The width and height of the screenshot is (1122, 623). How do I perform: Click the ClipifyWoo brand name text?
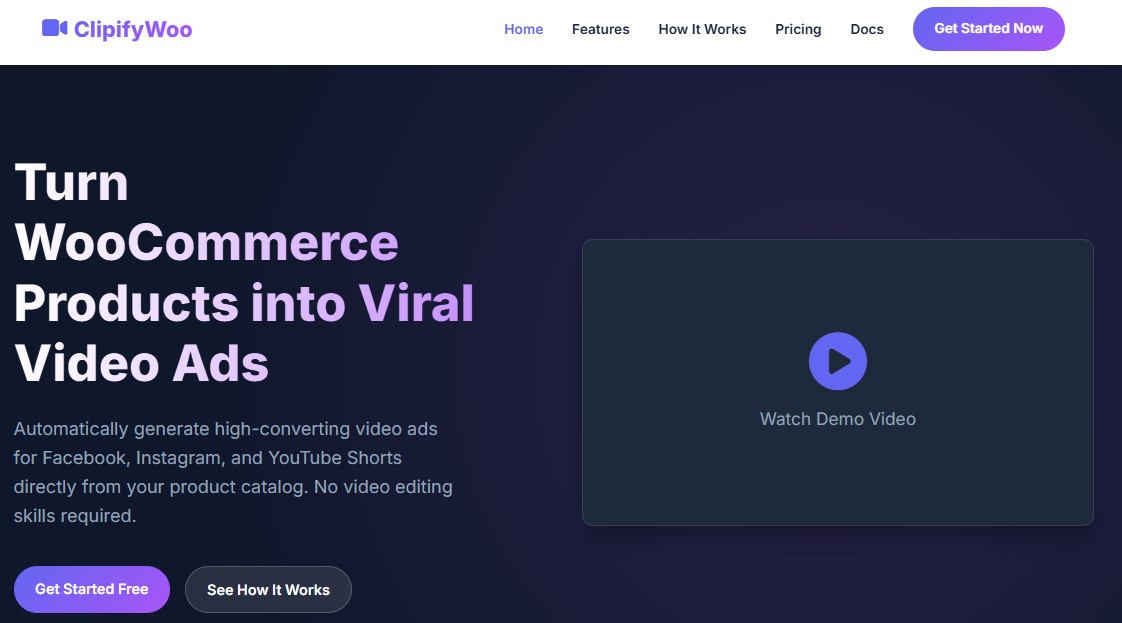pyautogui.click(x=133, y=29)
